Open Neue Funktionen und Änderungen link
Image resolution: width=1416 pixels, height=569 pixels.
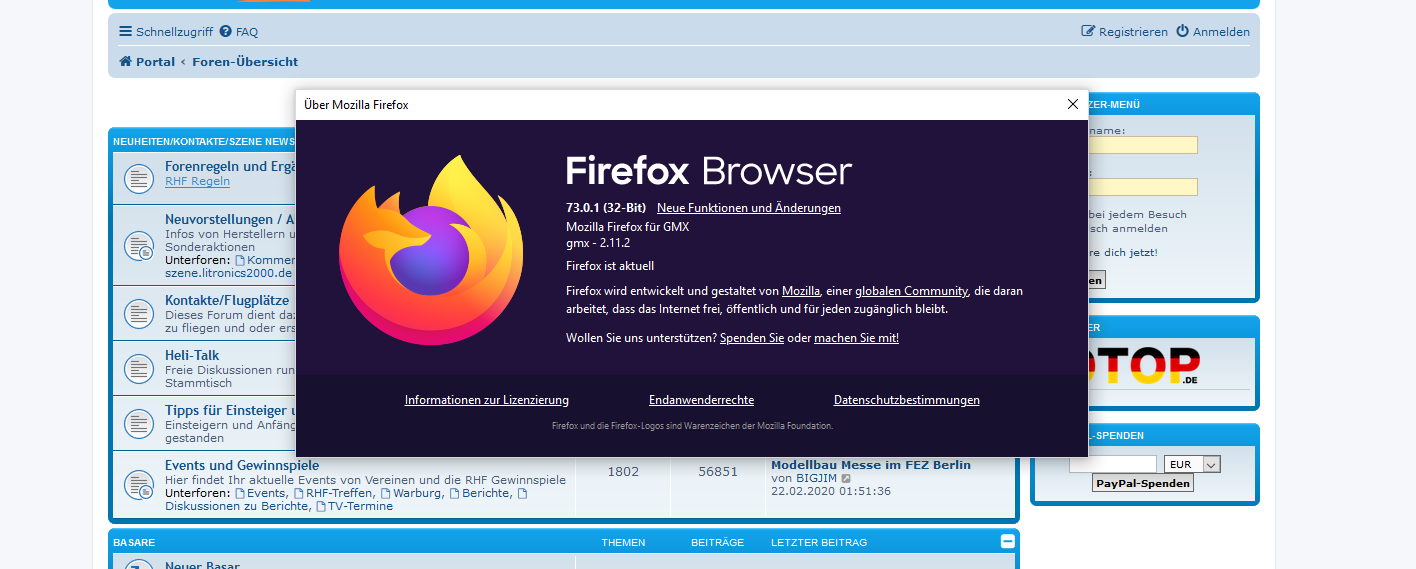pos(748,208)
